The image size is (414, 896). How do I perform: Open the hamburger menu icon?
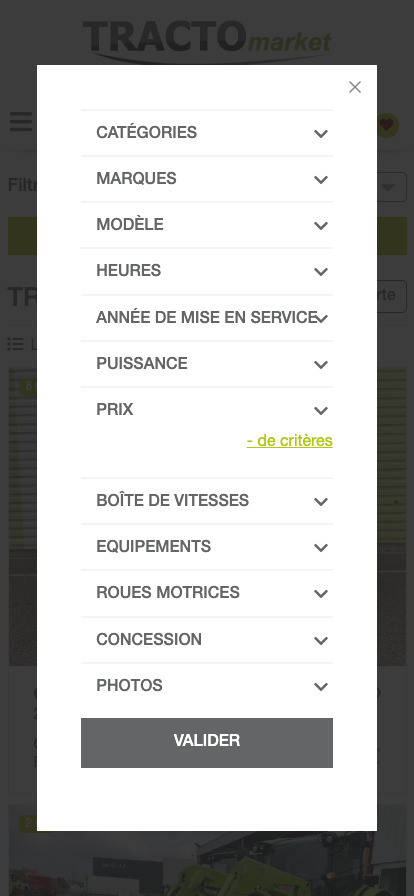(21, 122)
